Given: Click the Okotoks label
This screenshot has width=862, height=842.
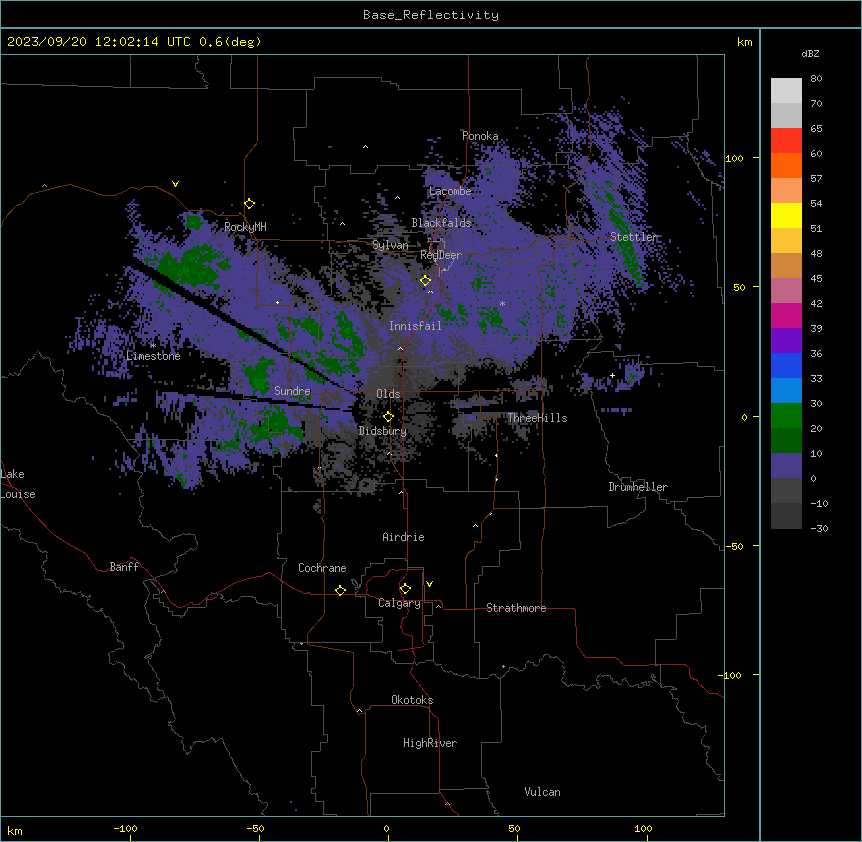Looking at the screenshot, I should click(x=412, y=700).
